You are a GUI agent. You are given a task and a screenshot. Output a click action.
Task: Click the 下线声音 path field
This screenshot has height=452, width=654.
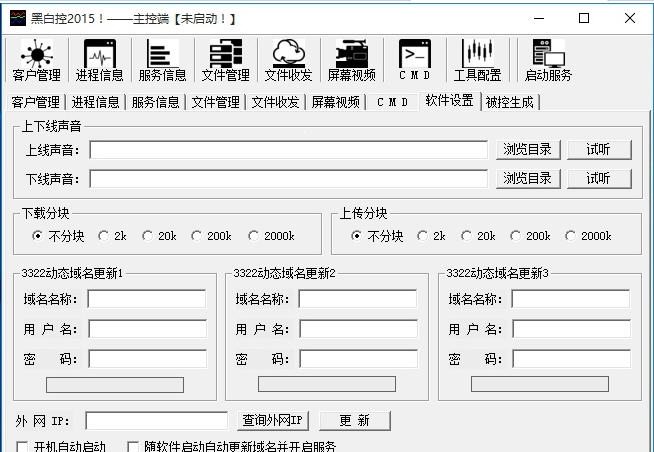289,178
